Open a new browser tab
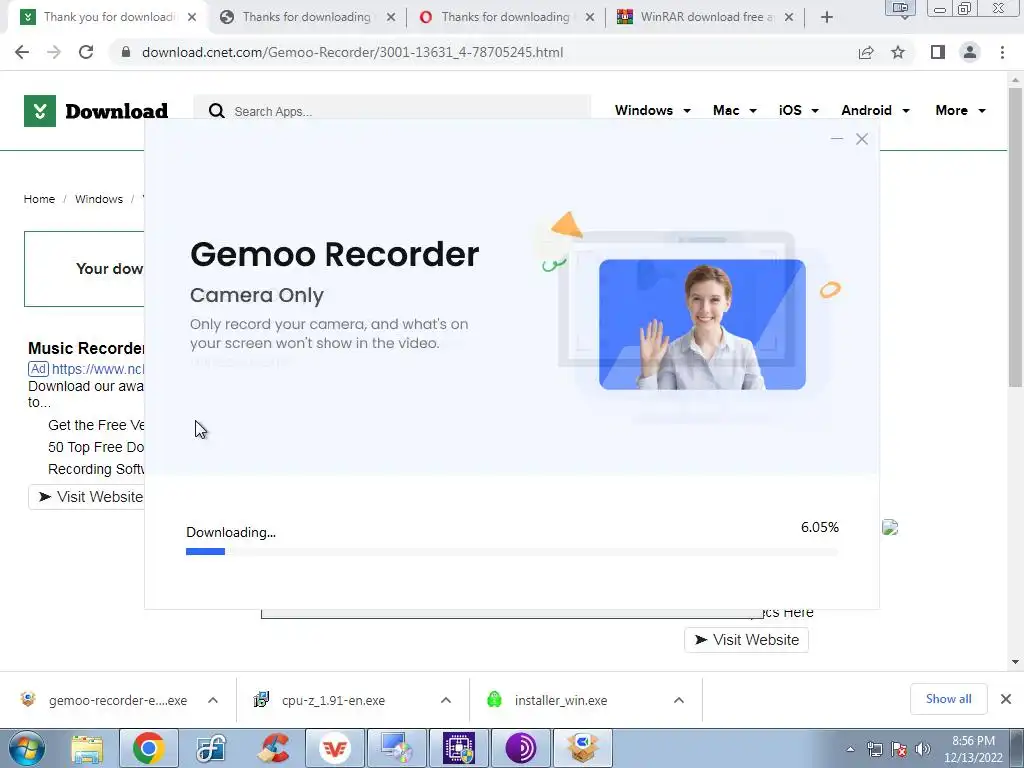Screen dimensions: 1024x768 click(827, 17)
